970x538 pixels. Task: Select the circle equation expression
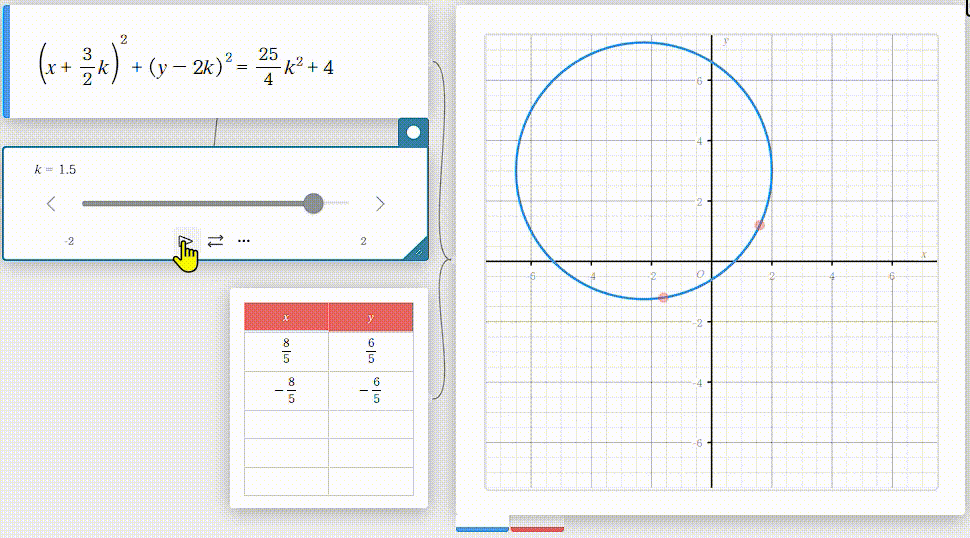pos(186,68)
